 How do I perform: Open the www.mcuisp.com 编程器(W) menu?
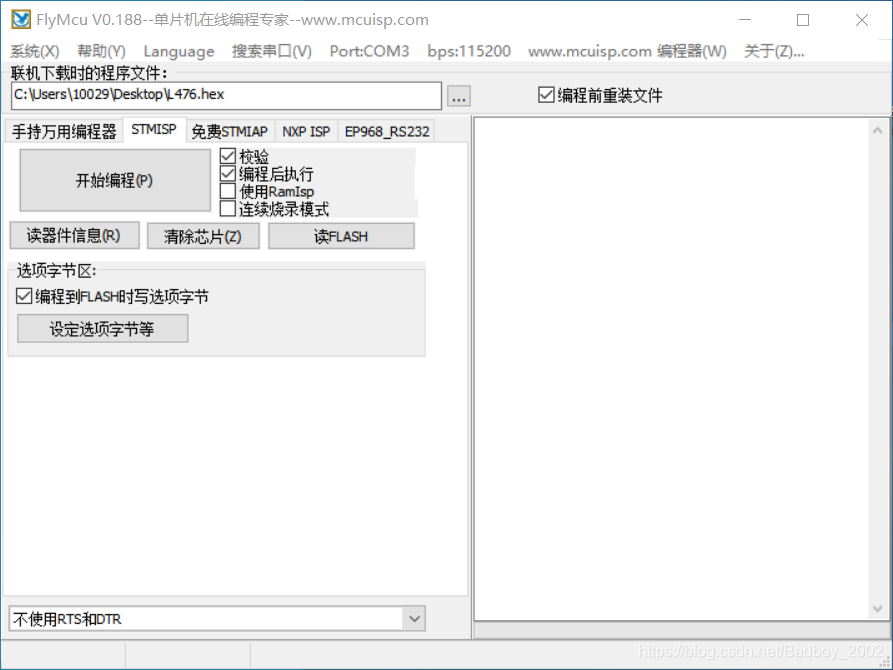click(627, 51)
